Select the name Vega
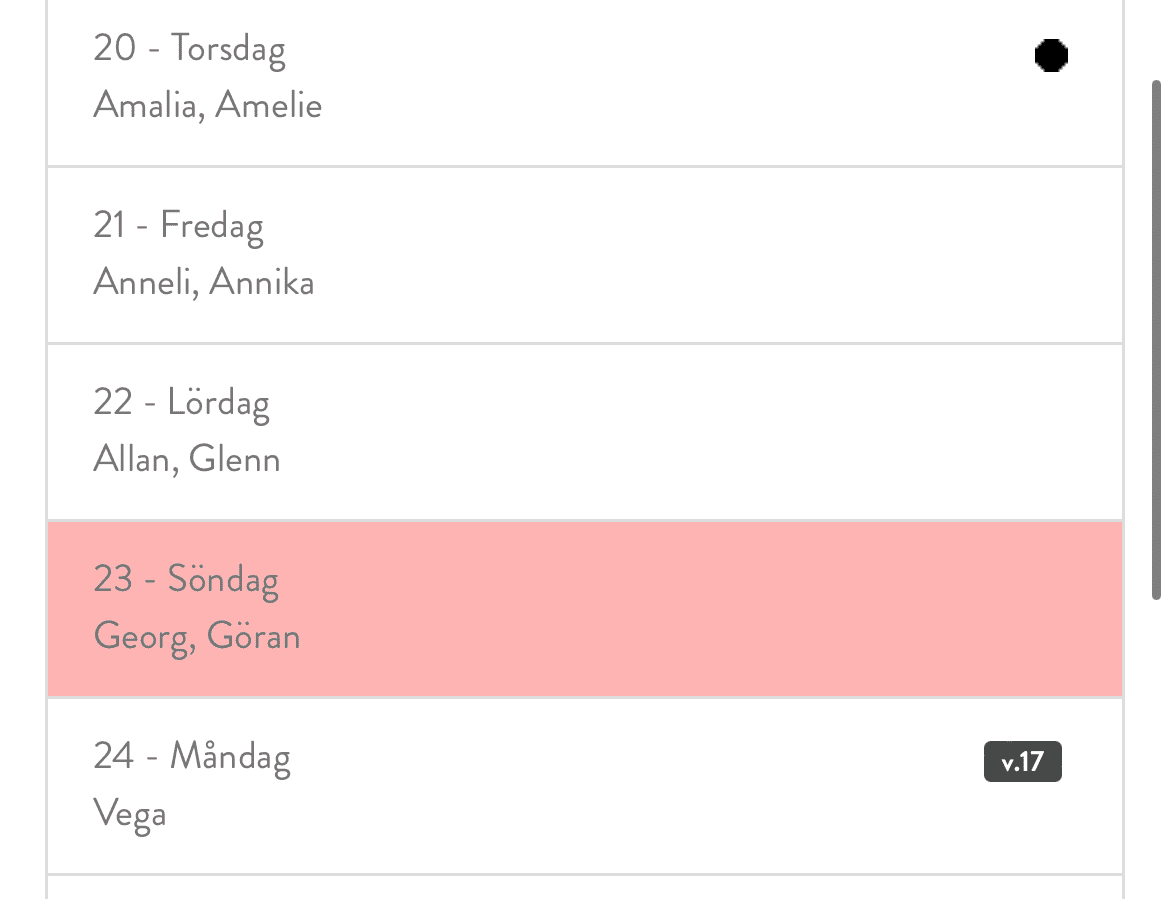This screenshot has height=899, width=1170. click(130, 813)
